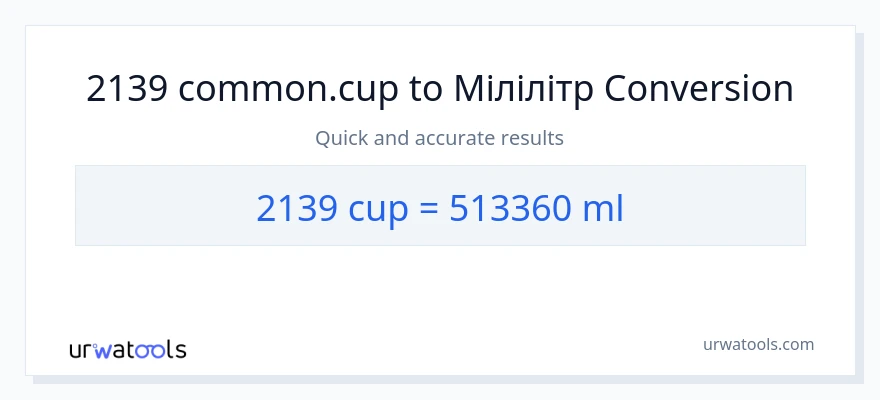
Task: Click the equals sign in the result
Action: [428, 208]
